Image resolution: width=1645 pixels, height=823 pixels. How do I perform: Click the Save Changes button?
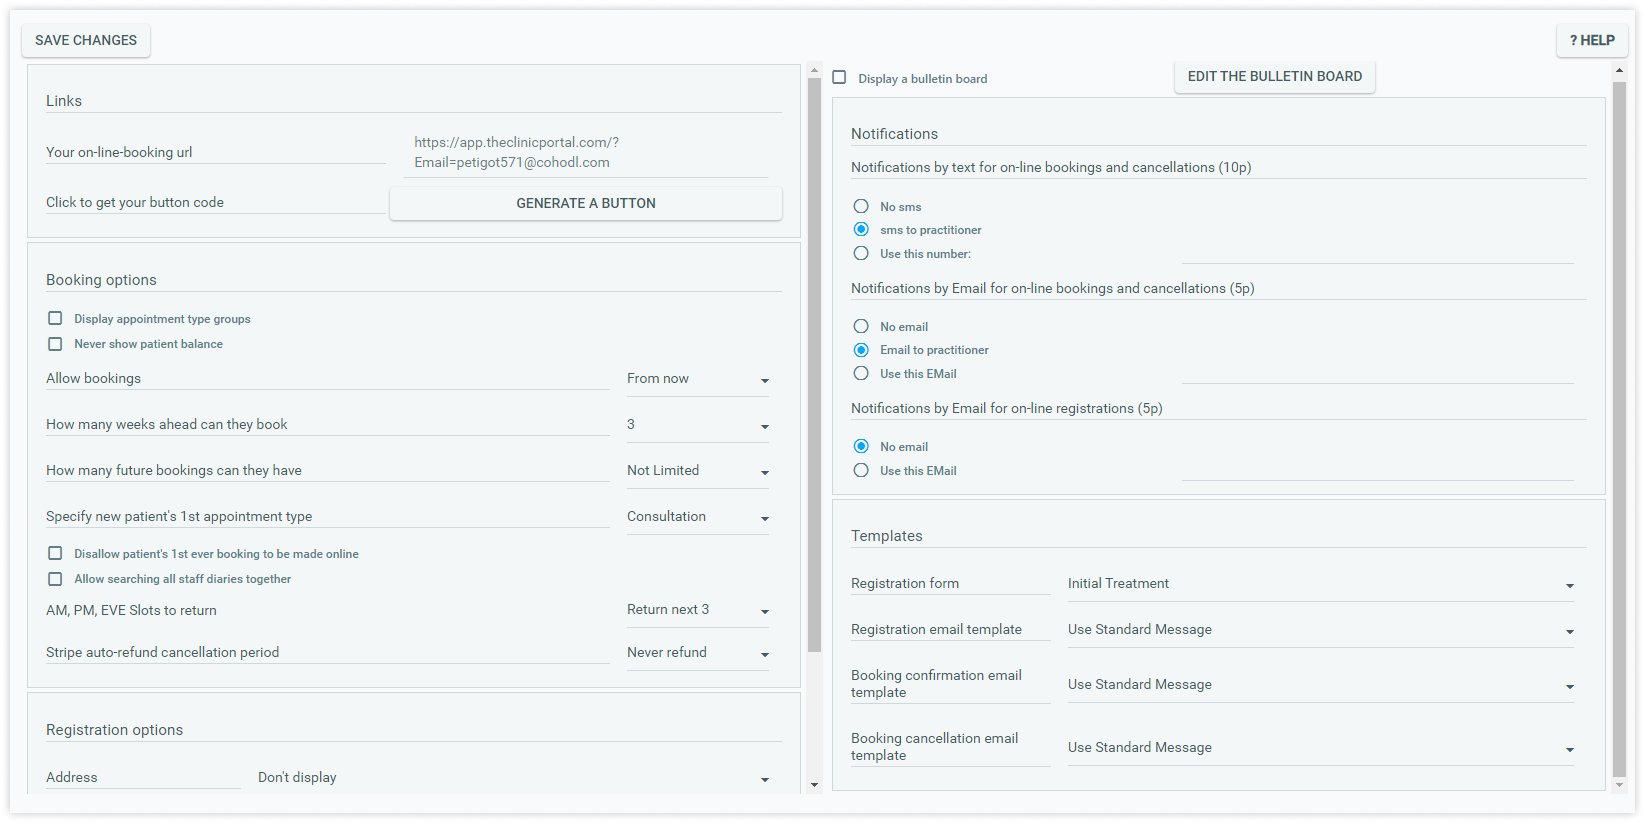click(x=86, y=40)
